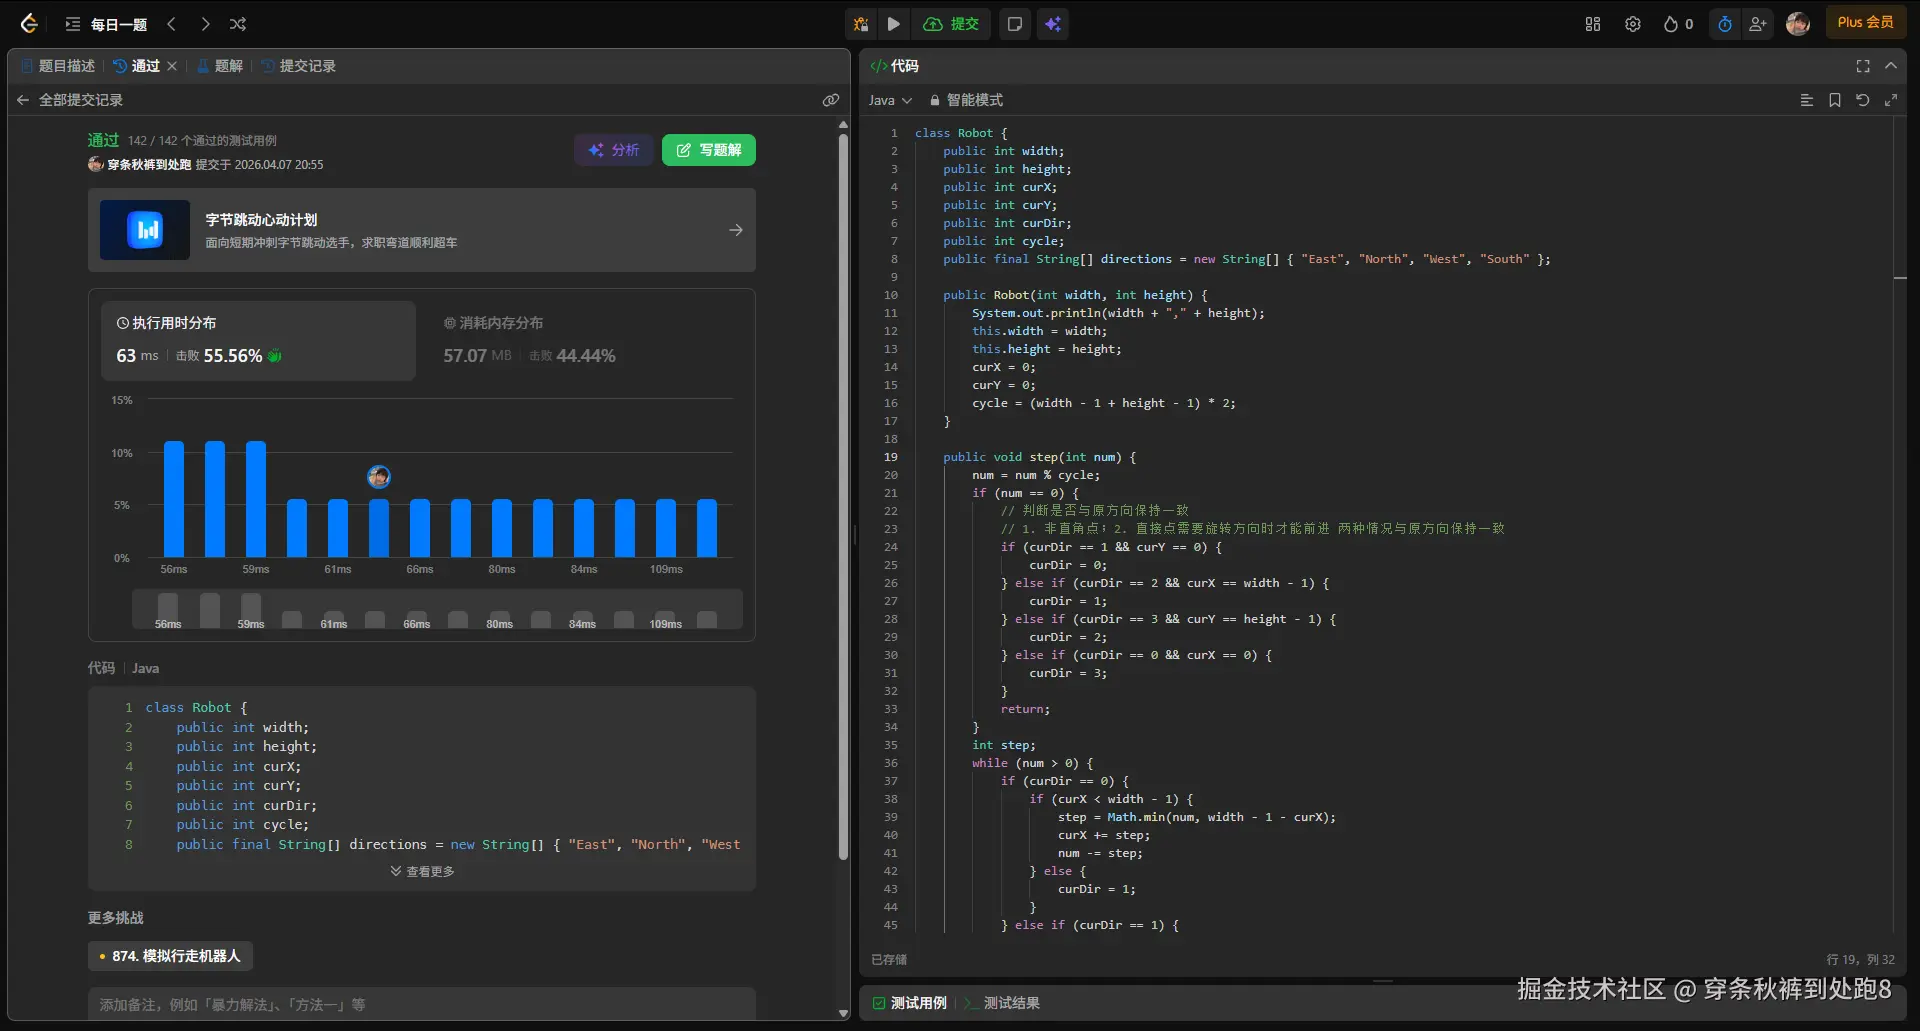The width and height of the screenshot is (1920, 1031).
Task: Open the Java language dropdown
Action: point(889,100)
